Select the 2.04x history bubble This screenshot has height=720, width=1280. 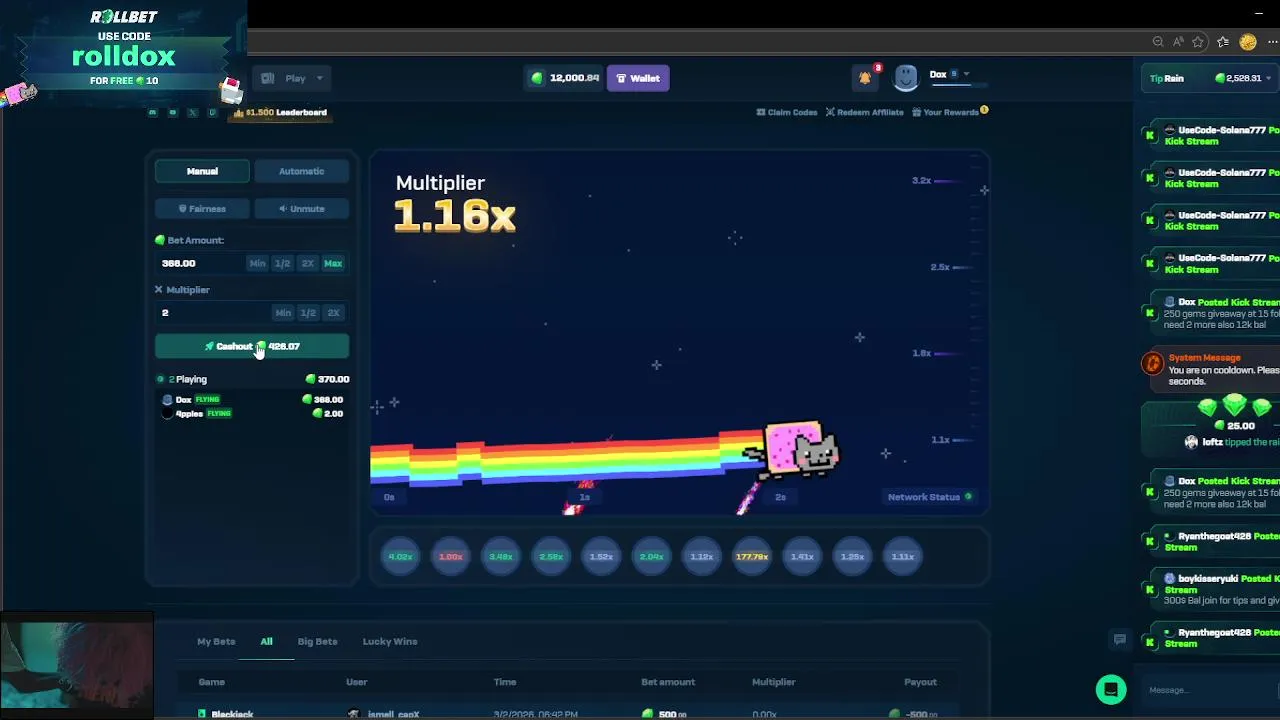[651, 556]
